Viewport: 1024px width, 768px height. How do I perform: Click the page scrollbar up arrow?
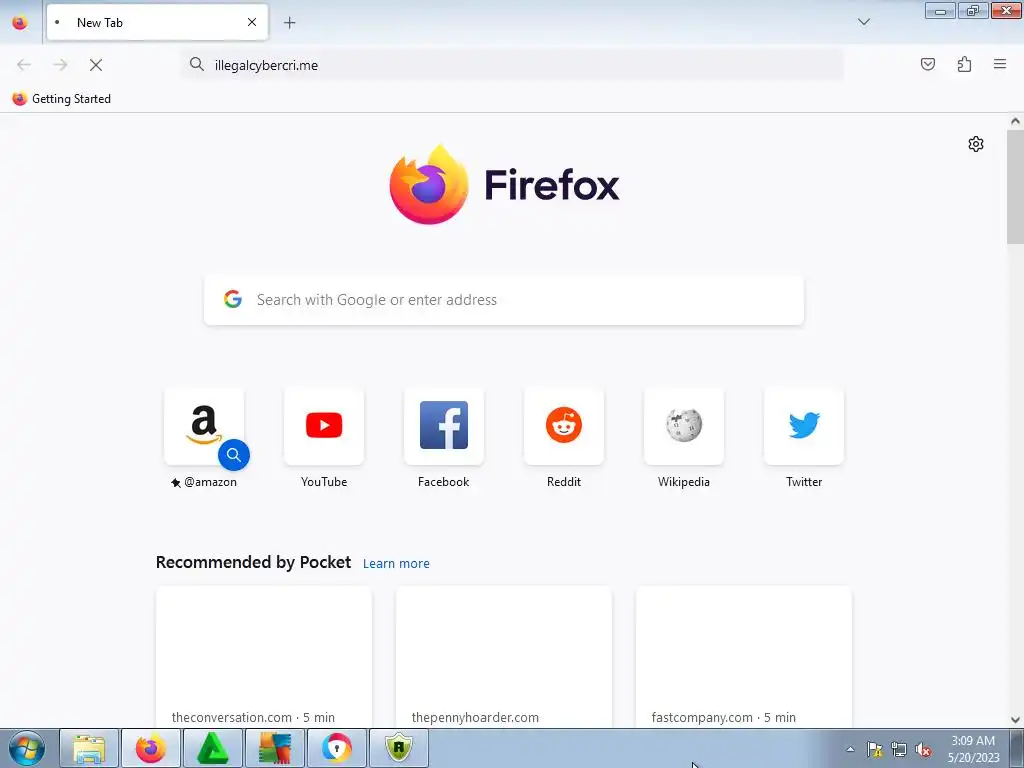[x=1015, y=121]
